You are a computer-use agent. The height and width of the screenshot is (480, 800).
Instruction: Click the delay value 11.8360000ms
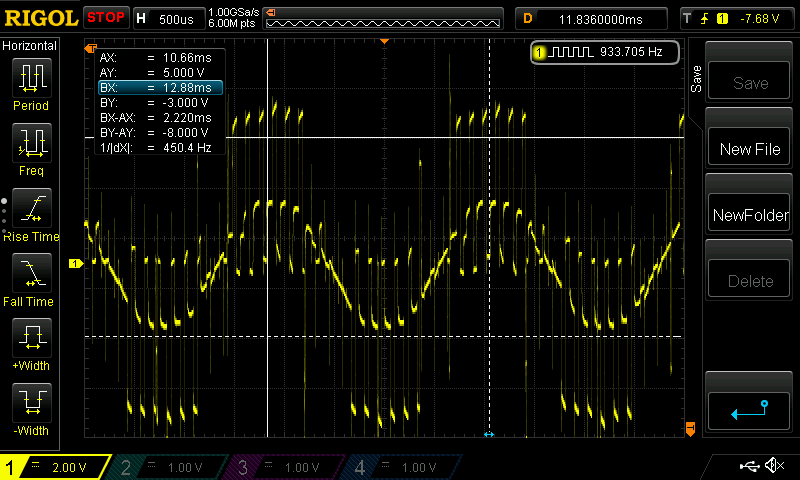pyautogui.click(x=601, y=19)
